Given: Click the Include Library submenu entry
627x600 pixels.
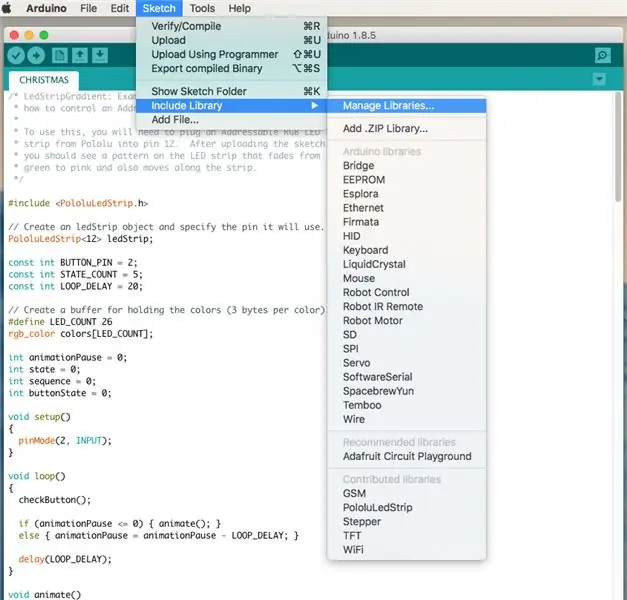Looking at the screenshot, I should [232, 106].
